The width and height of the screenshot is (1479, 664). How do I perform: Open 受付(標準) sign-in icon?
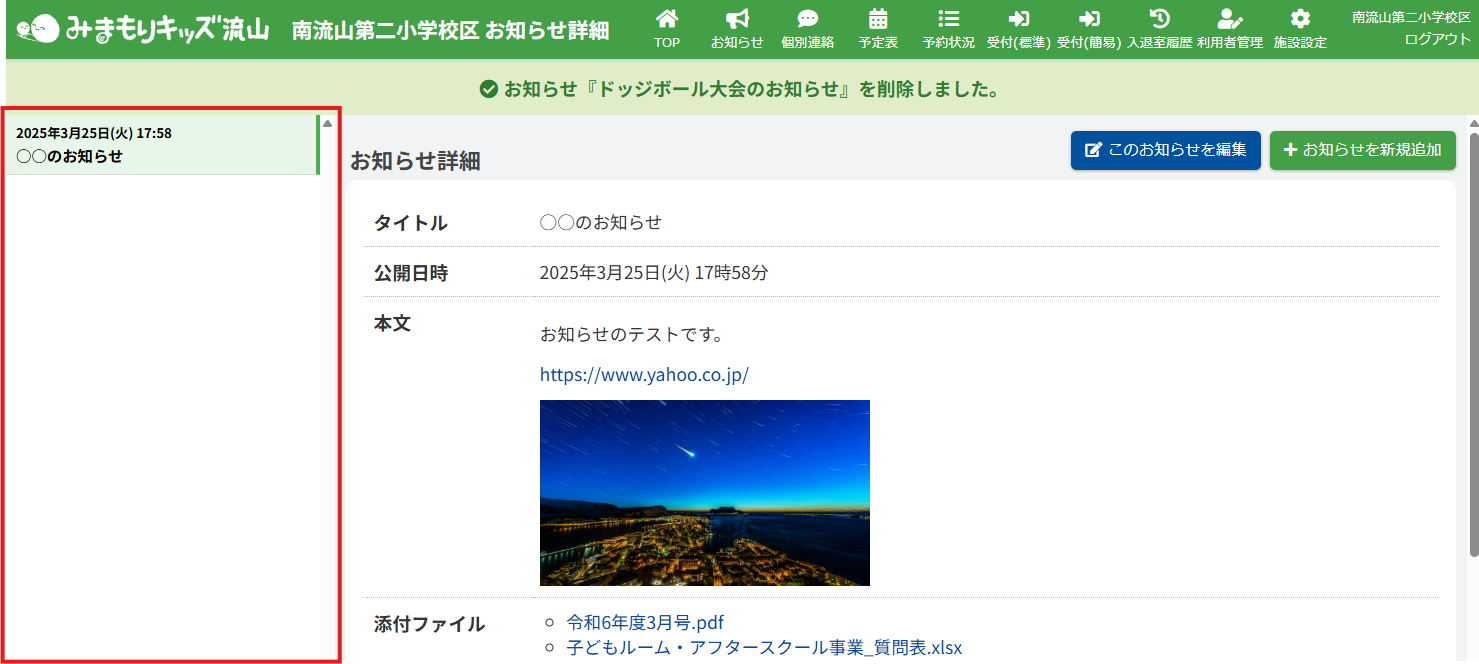point(1018,20)
